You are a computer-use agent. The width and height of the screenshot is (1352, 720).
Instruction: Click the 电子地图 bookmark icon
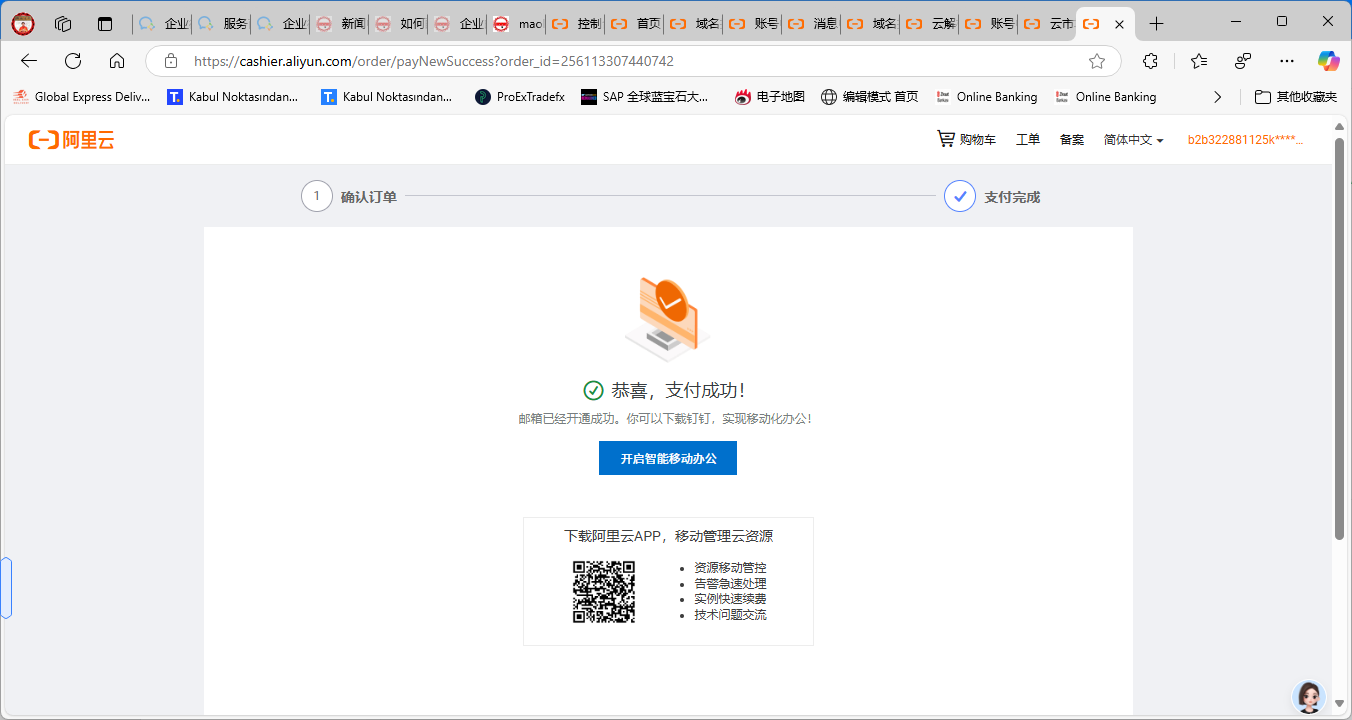click(742, 97)
